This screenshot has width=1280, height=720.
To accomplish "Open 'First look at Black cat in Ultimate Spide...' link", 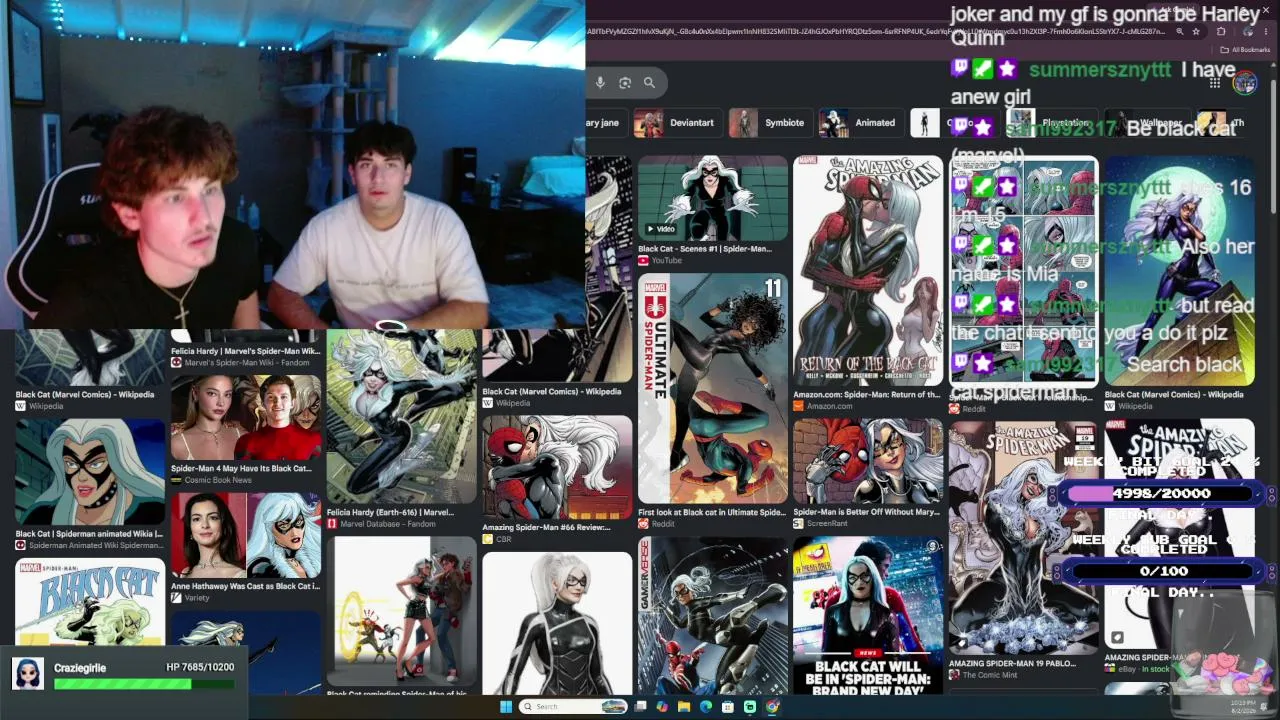I will [712, 513].
